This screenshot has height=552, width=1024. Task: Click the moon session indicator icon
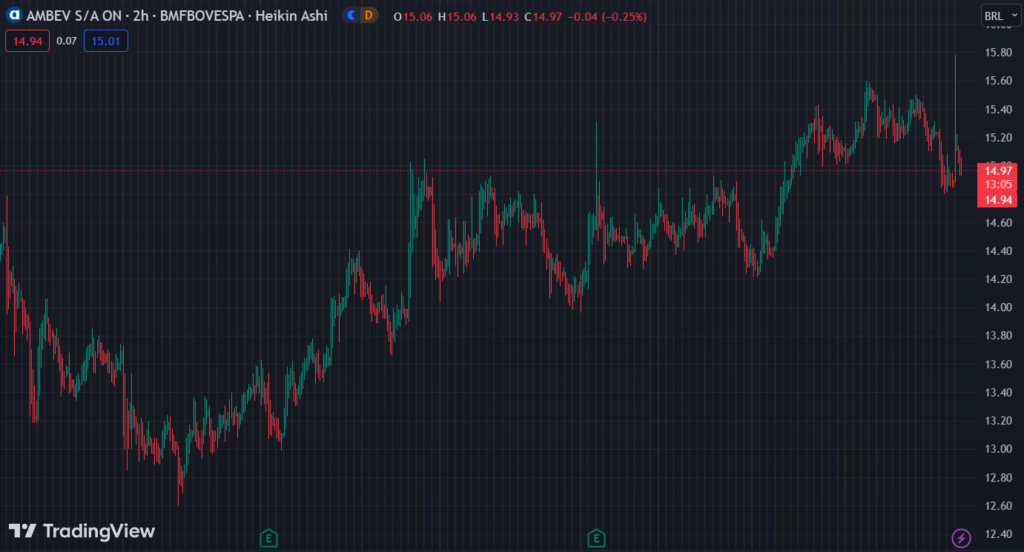351,15
